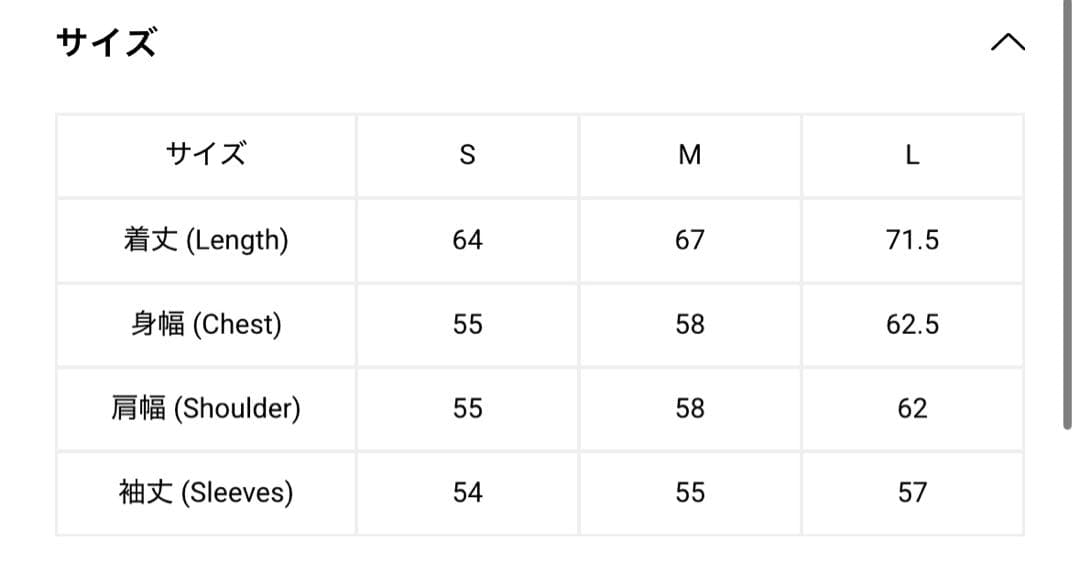The height and width of the screenshot is (565, 1080).
Task: Click the 身幅 (Chest) row label
Action: pos(206,324)
